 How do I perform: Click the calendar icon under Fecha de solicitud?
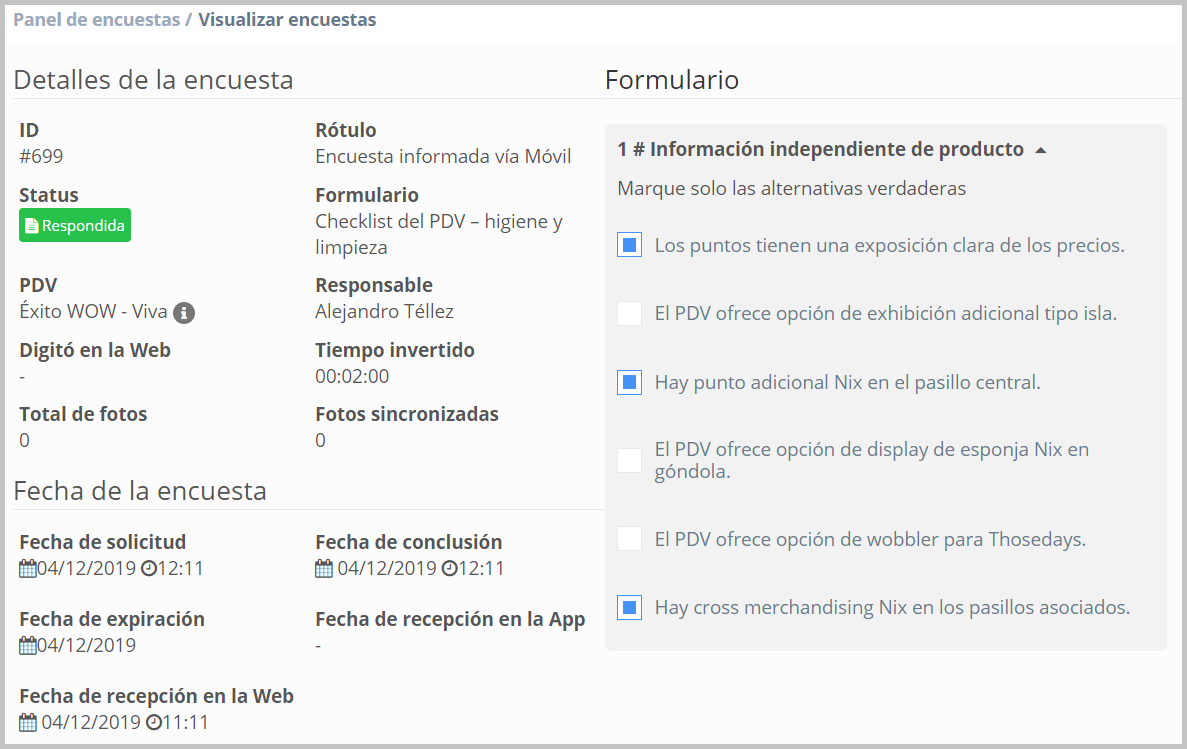[28, 569]
